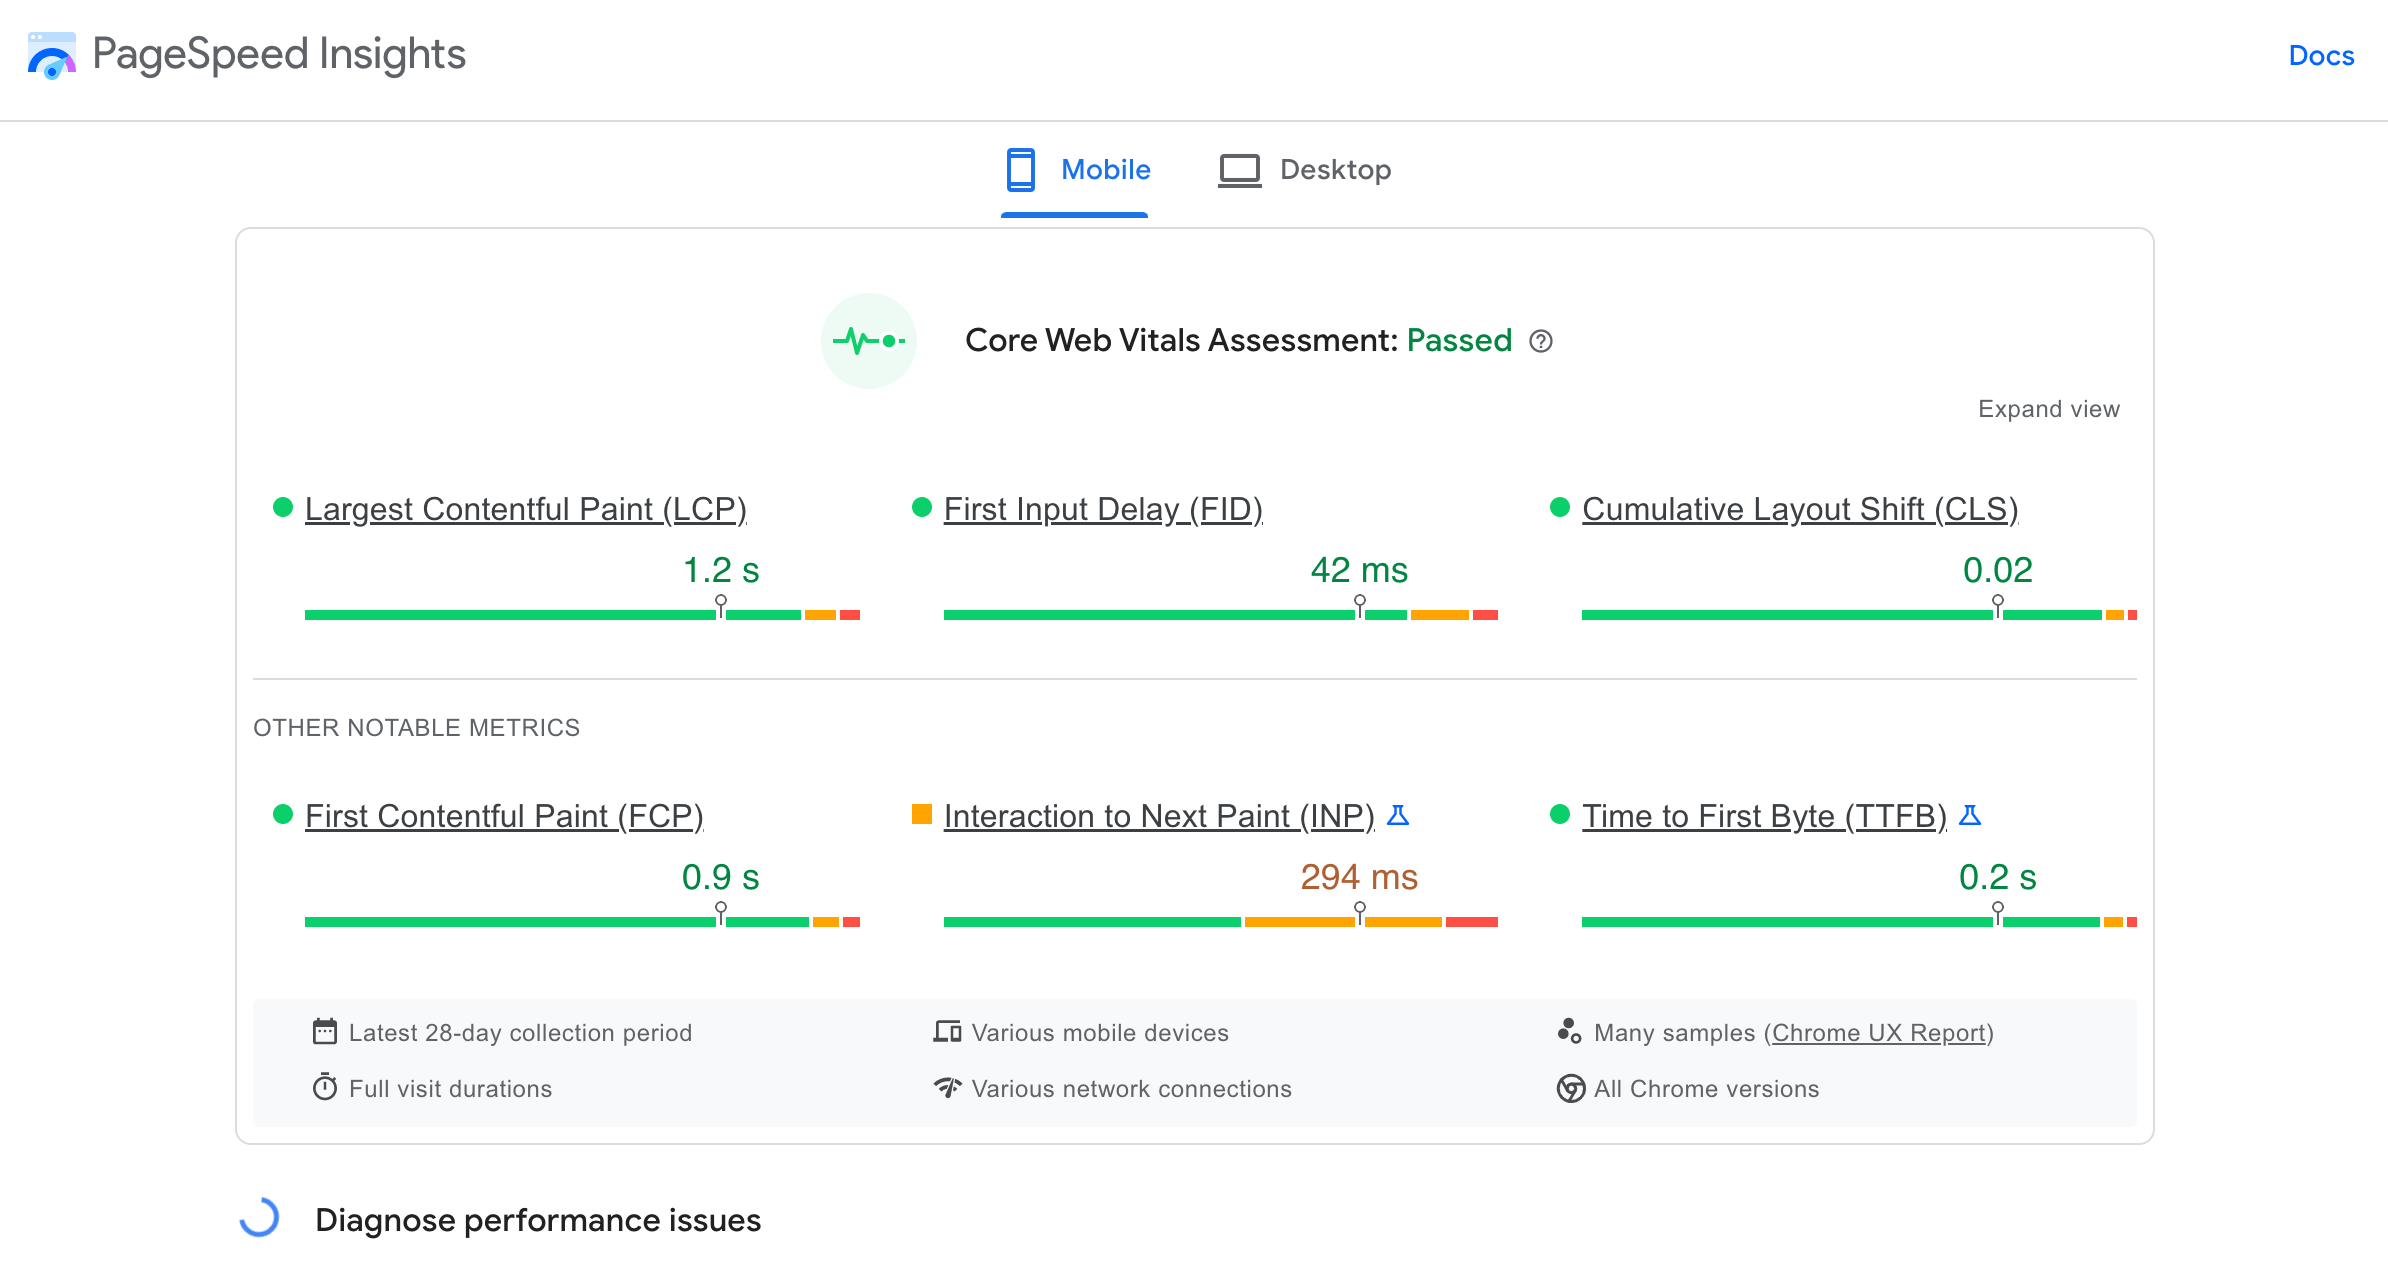Open the Docs link
This screenshot has height=1268, width=2388.
(x=2320, y=56)
